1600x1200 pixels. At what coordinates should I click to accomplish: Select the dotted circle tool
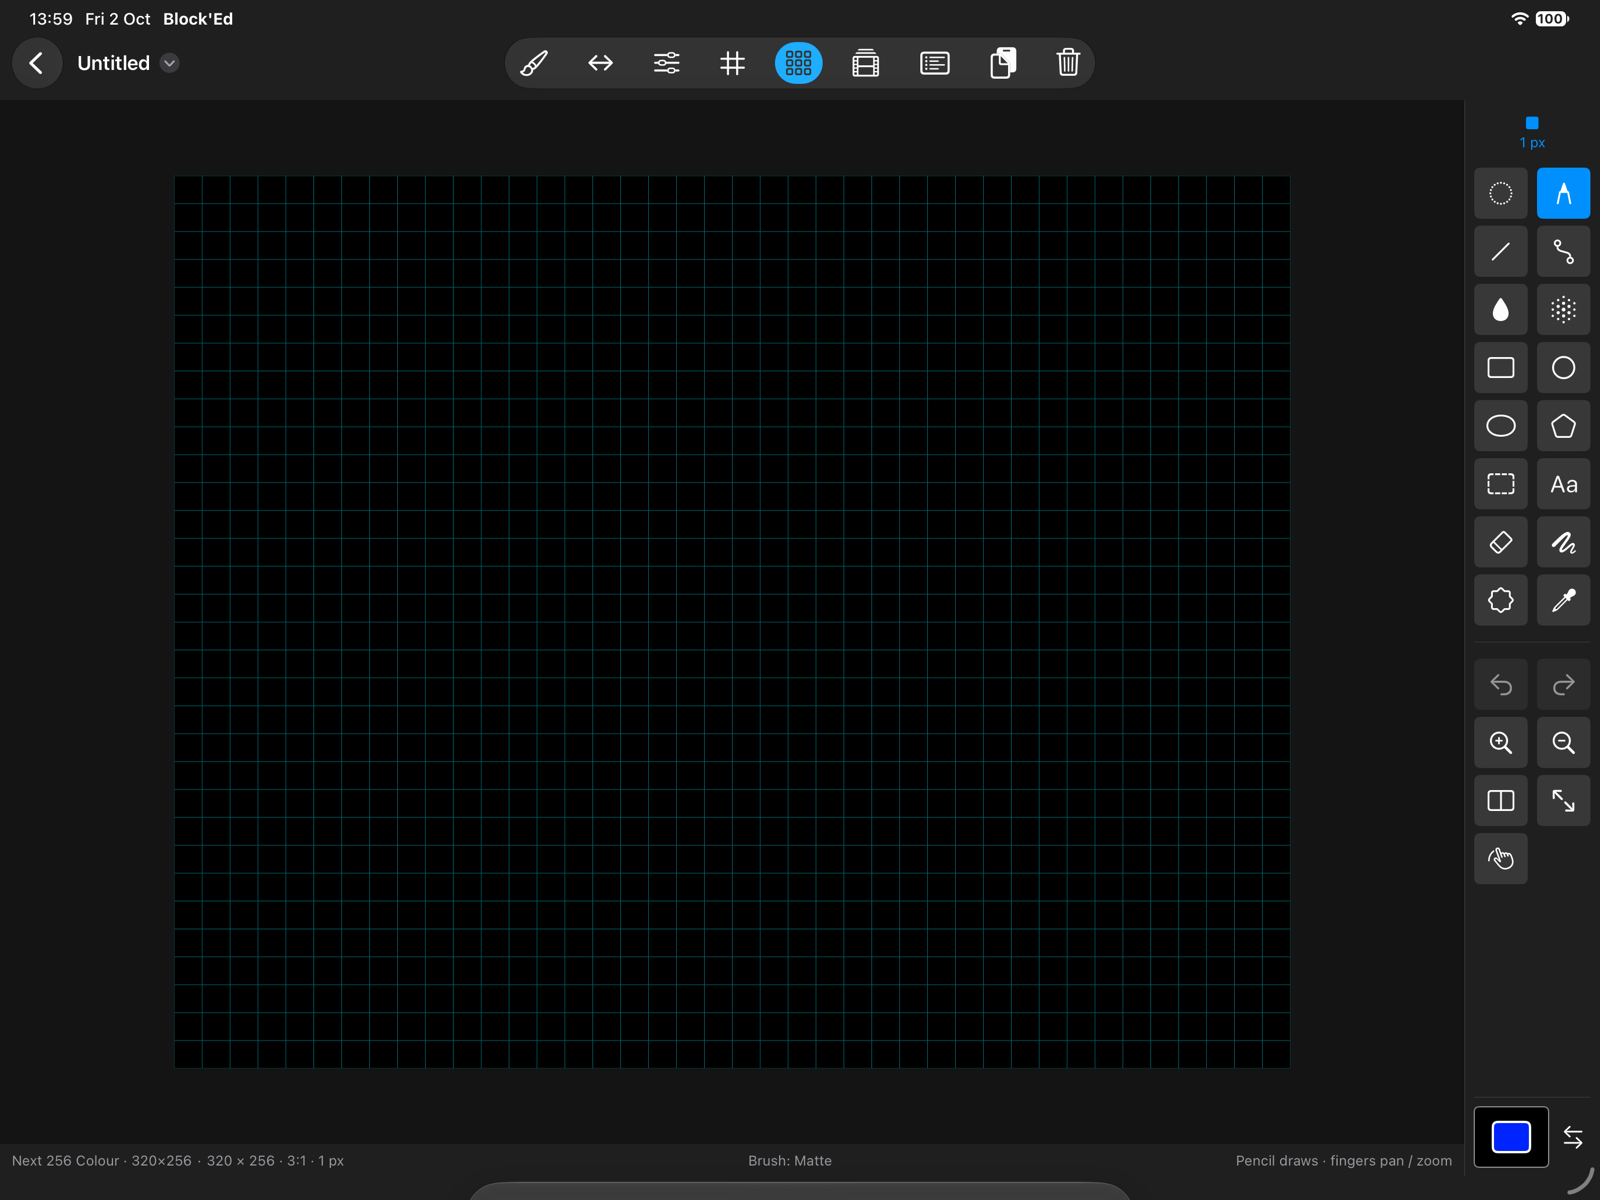1501,193
